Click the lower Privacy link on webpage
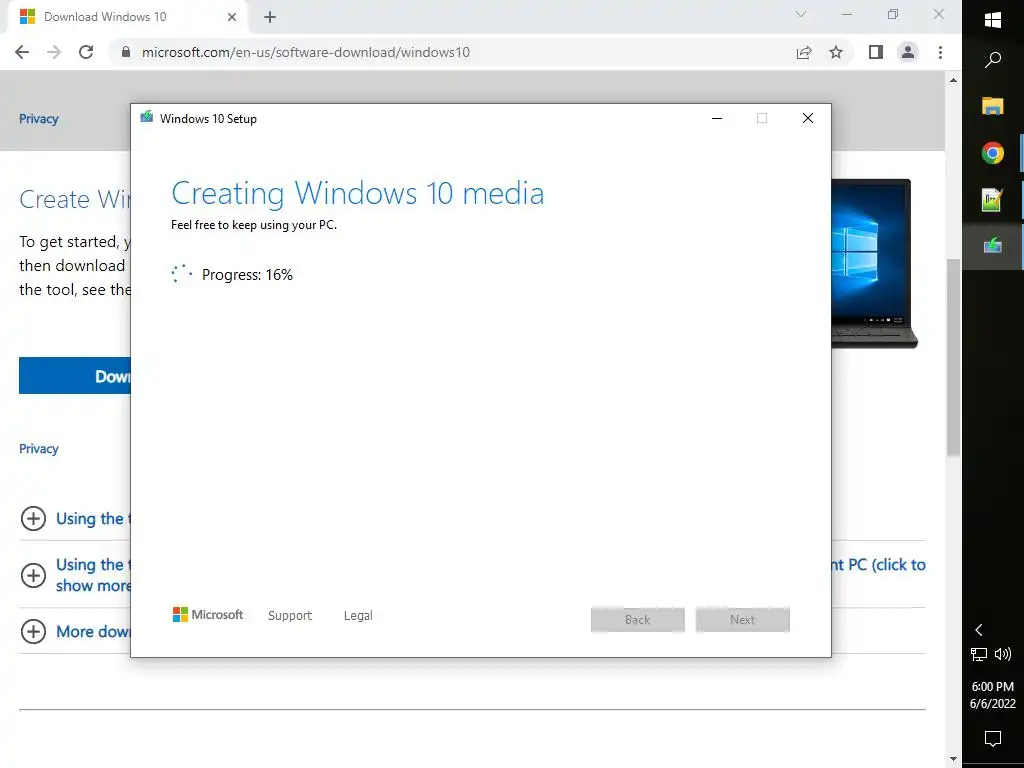Image resolution: width=1024 pixels, height=768 pixels. [x=39, y=449]
